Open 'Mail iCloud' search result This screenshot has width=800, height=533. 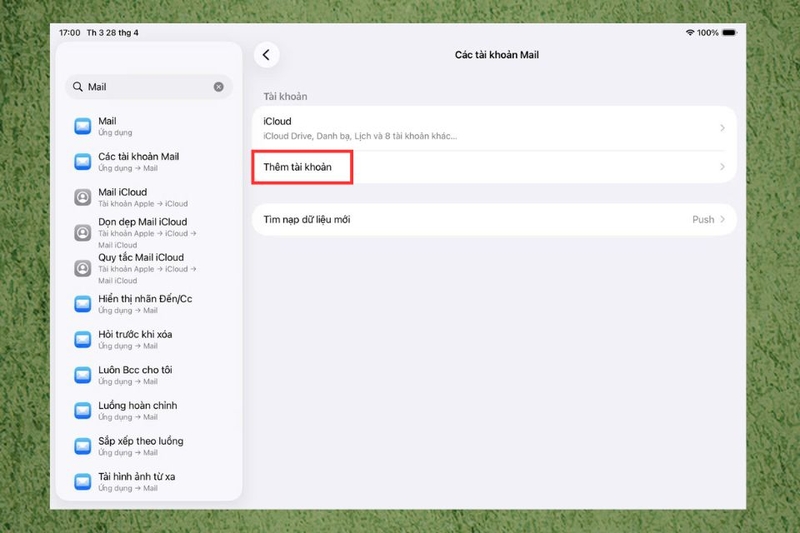pyautogui.click(x=149, y=197)
